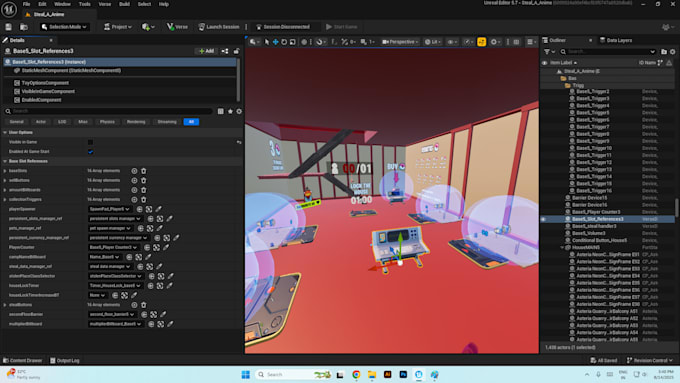680x383 pixels.
Task: Open Output Log at bottom
Action: tap(65, 360)
